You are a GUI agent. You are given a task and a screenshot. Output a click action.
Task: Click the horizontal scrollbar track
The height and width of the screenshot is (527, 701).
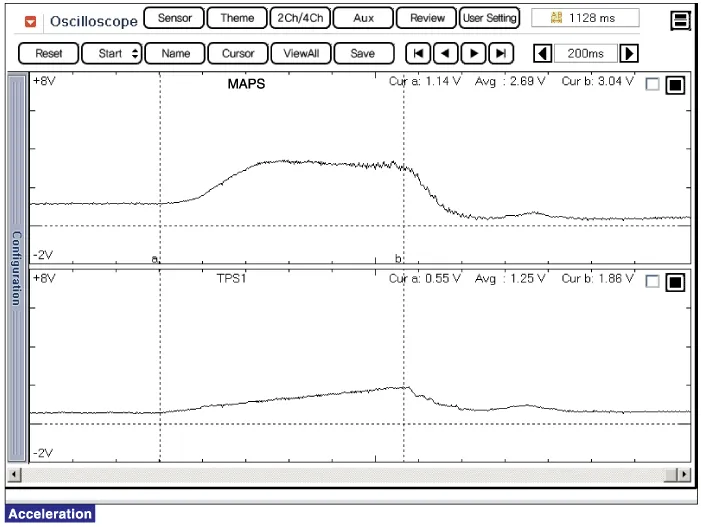(350, 474)
